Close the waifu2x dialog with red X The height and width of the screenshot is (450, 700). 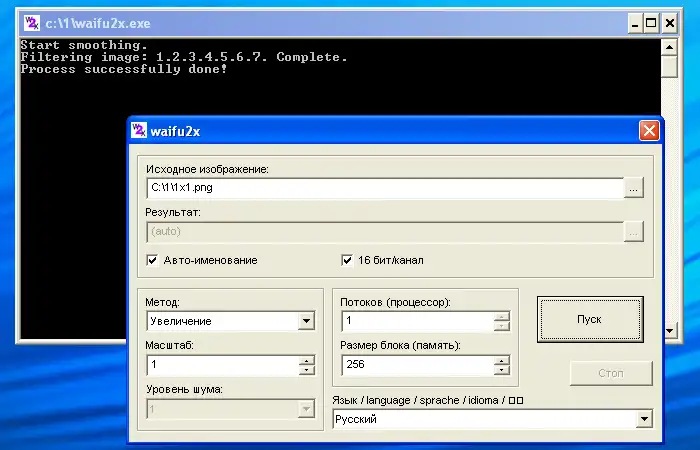coord(649,131)
